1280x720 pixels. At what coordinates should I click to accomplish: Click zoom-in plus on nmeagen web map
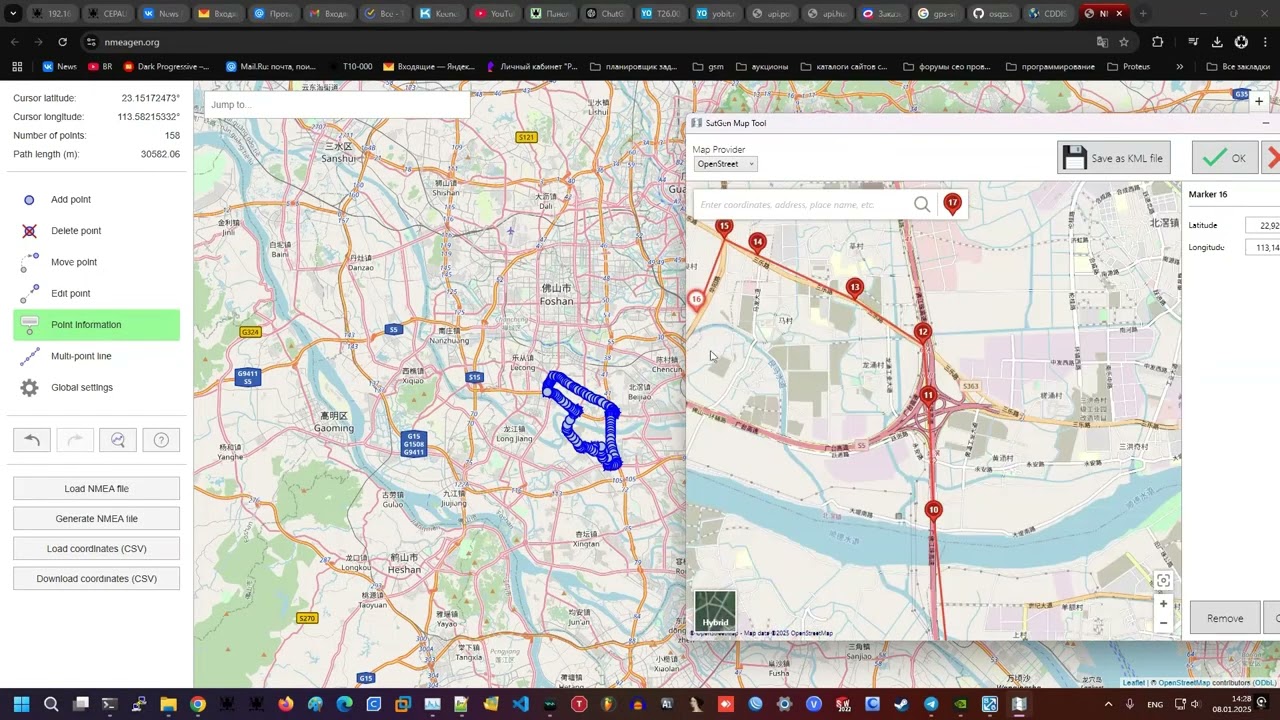(1259, 101)
